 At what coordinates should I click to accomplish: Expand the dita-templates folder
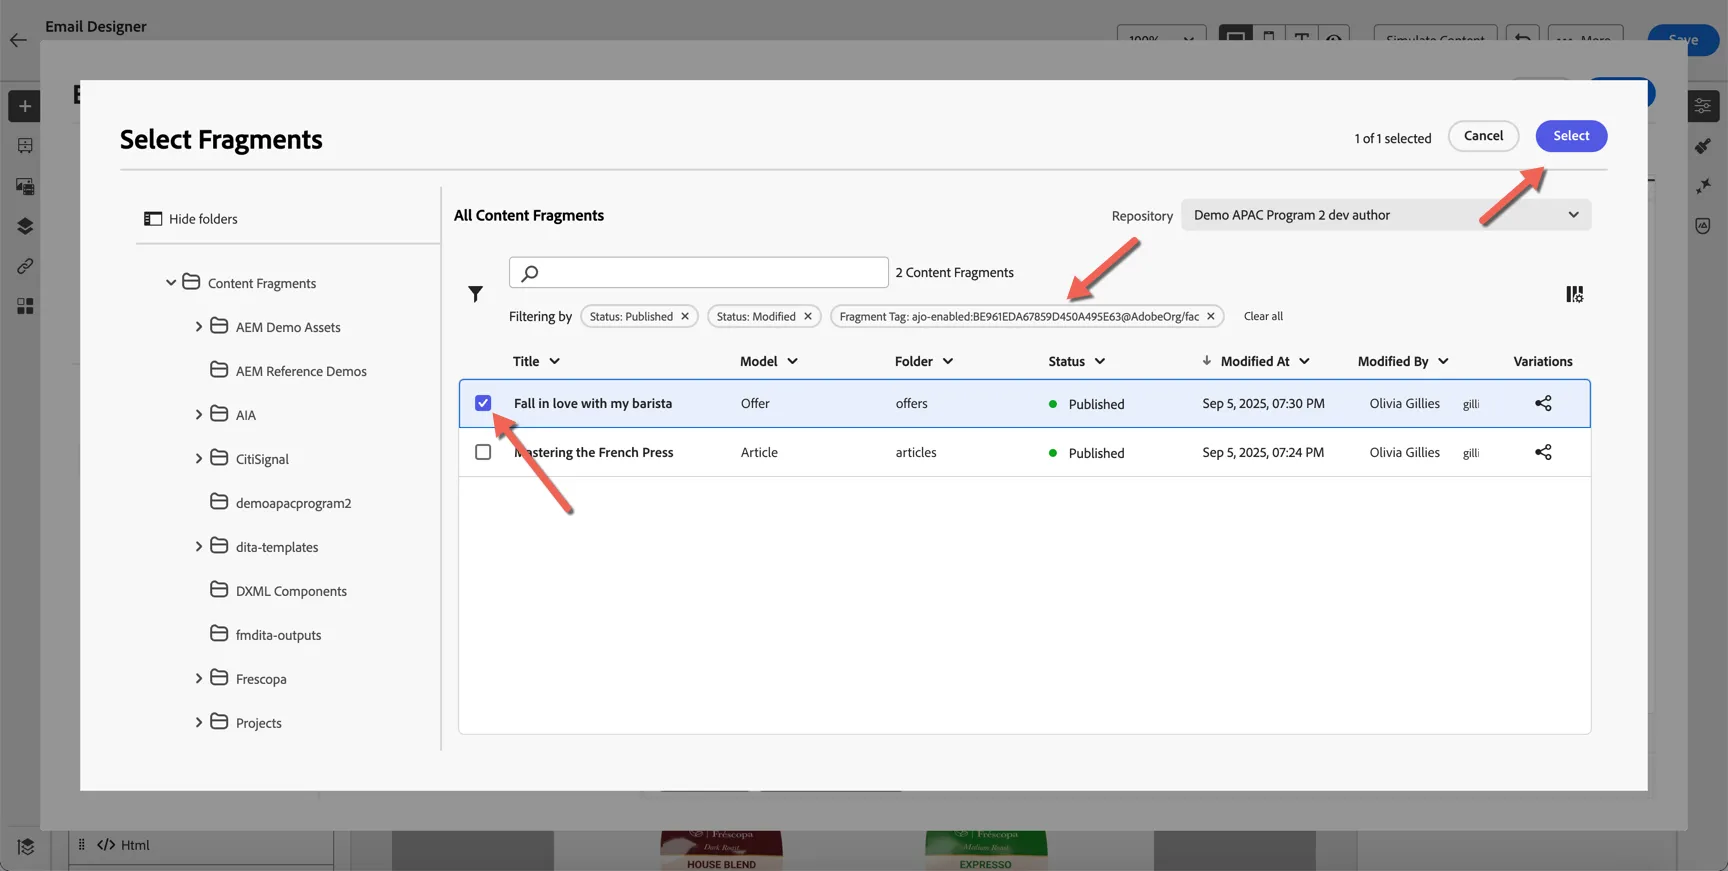pos(198,547)
